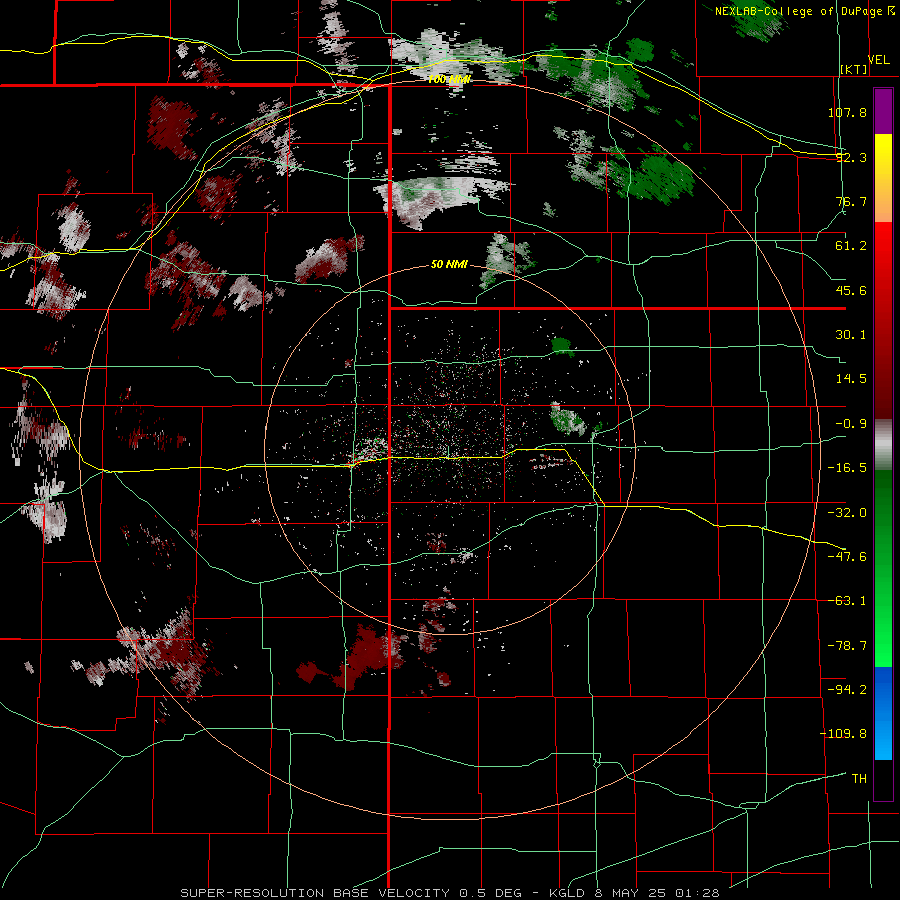Select the -47.6 scale value
Screen dimensions: 900x900
[847, 557]
